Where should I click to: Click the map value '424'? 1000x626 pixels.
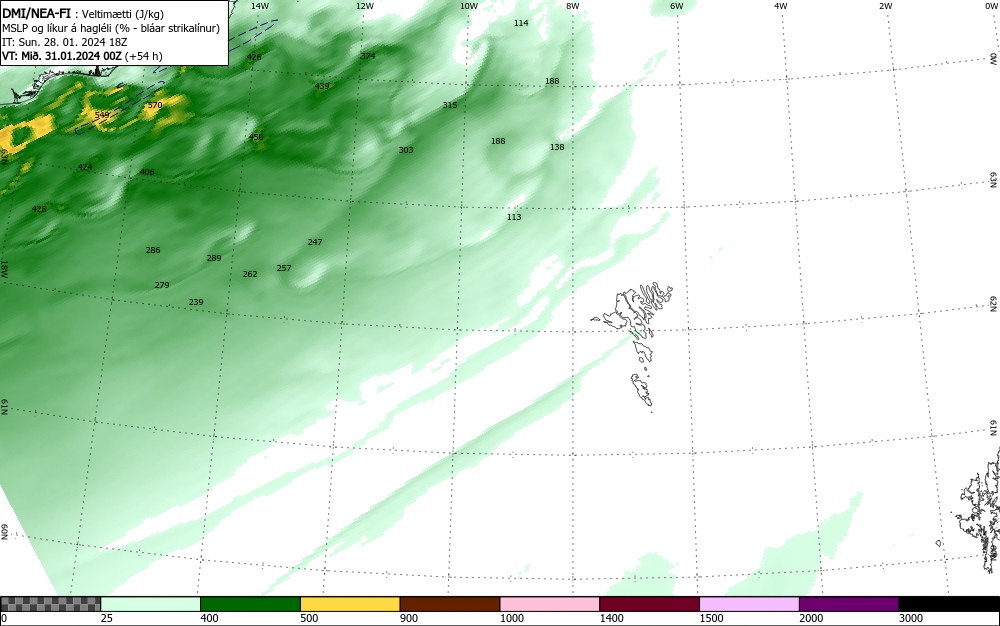coord(85,168)
